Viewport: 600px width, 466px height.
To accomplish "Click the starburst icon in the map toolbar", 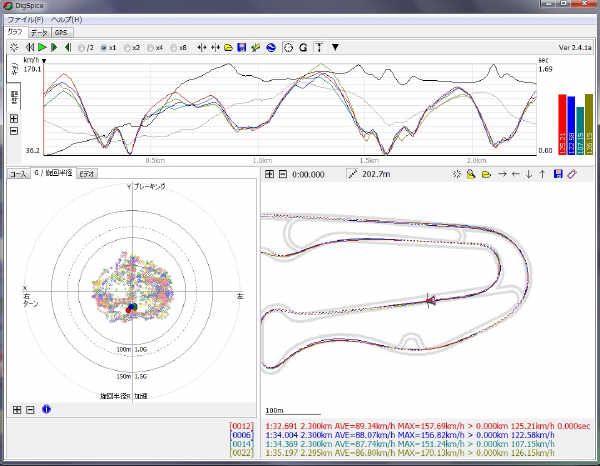I will tap(457, 174).
